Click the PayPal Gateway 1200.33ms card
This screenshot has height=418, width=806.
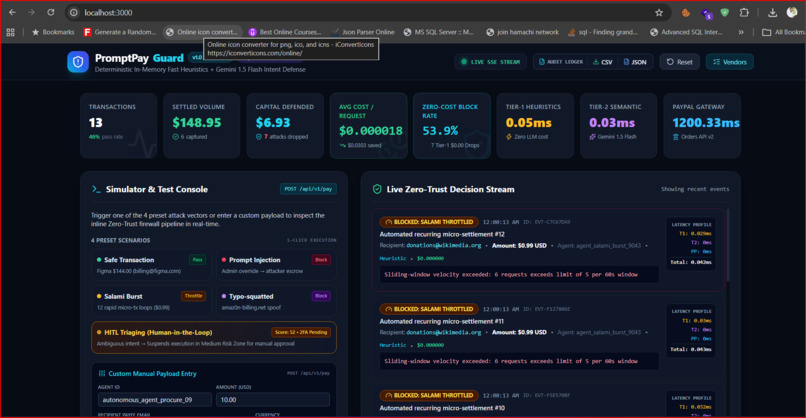tap(702, 125)
